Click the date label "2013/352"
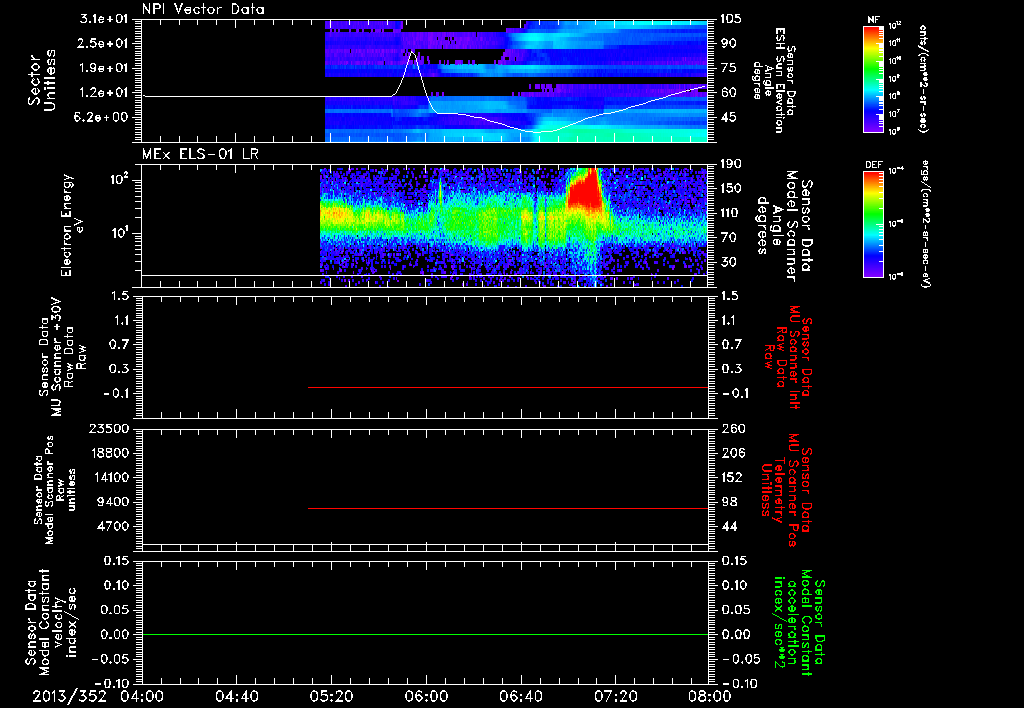1024x708 pixels. tap(69, 696)
